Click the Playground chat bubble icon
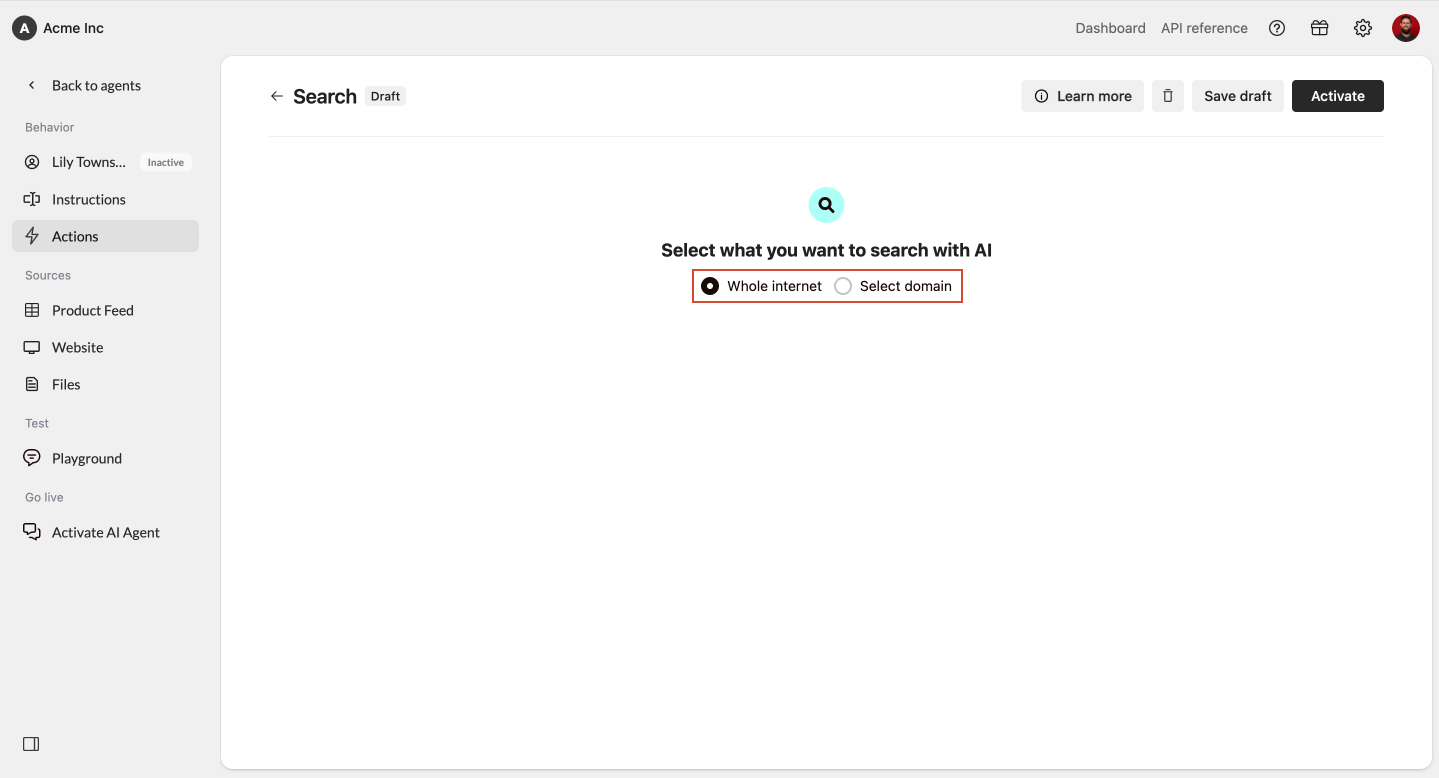1439x778 pixels. [32, 458]
